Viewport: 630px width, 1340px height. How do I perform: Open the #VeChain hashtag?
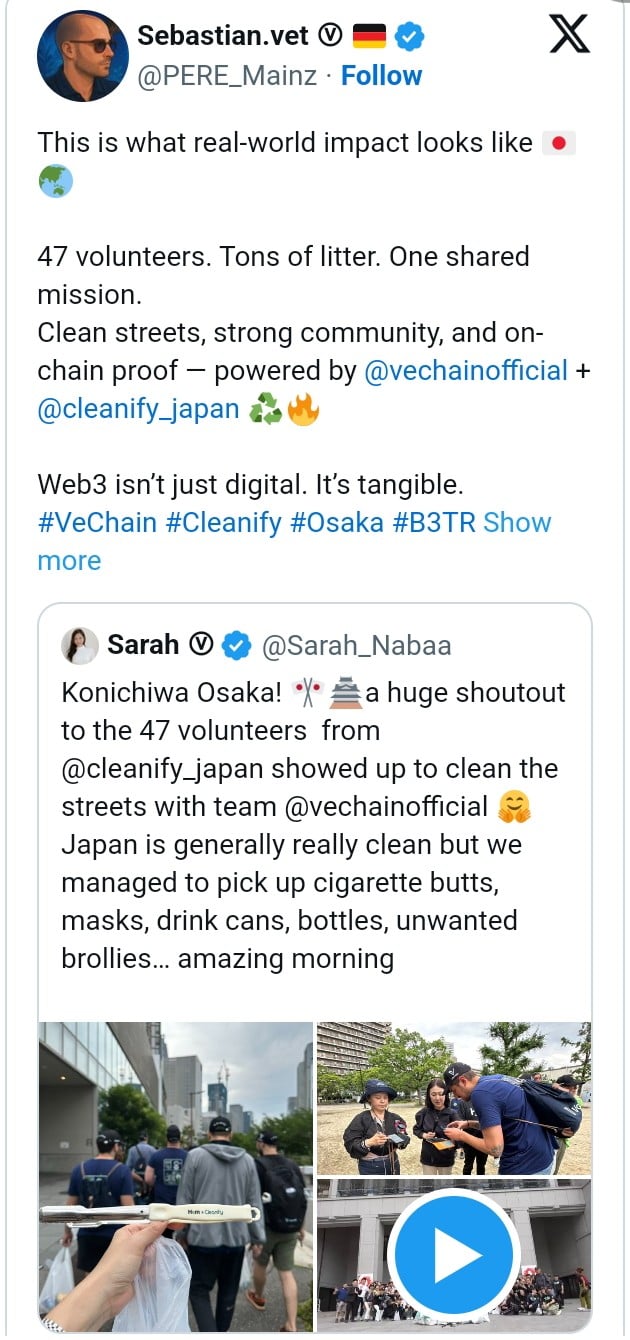(97, 523)
